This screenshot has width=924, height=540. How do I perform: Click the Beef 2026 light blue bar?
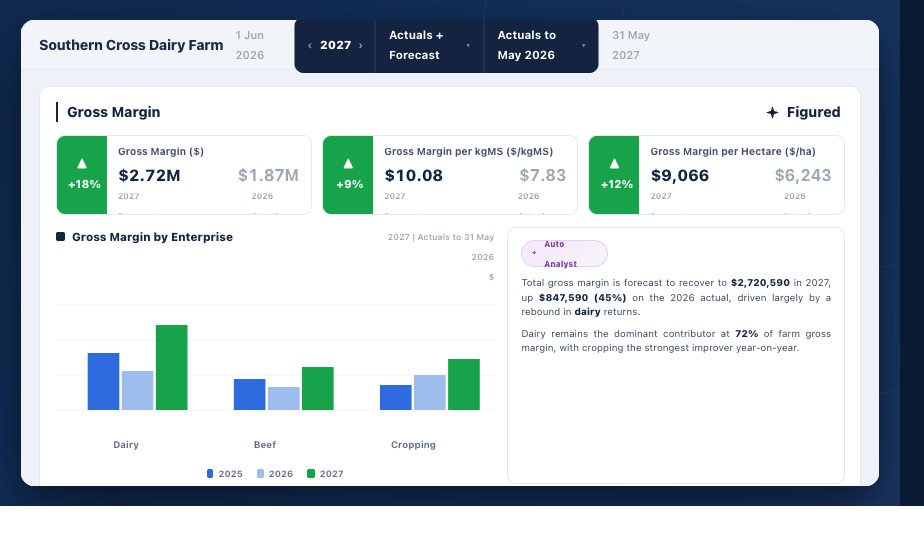pos(283,399)
